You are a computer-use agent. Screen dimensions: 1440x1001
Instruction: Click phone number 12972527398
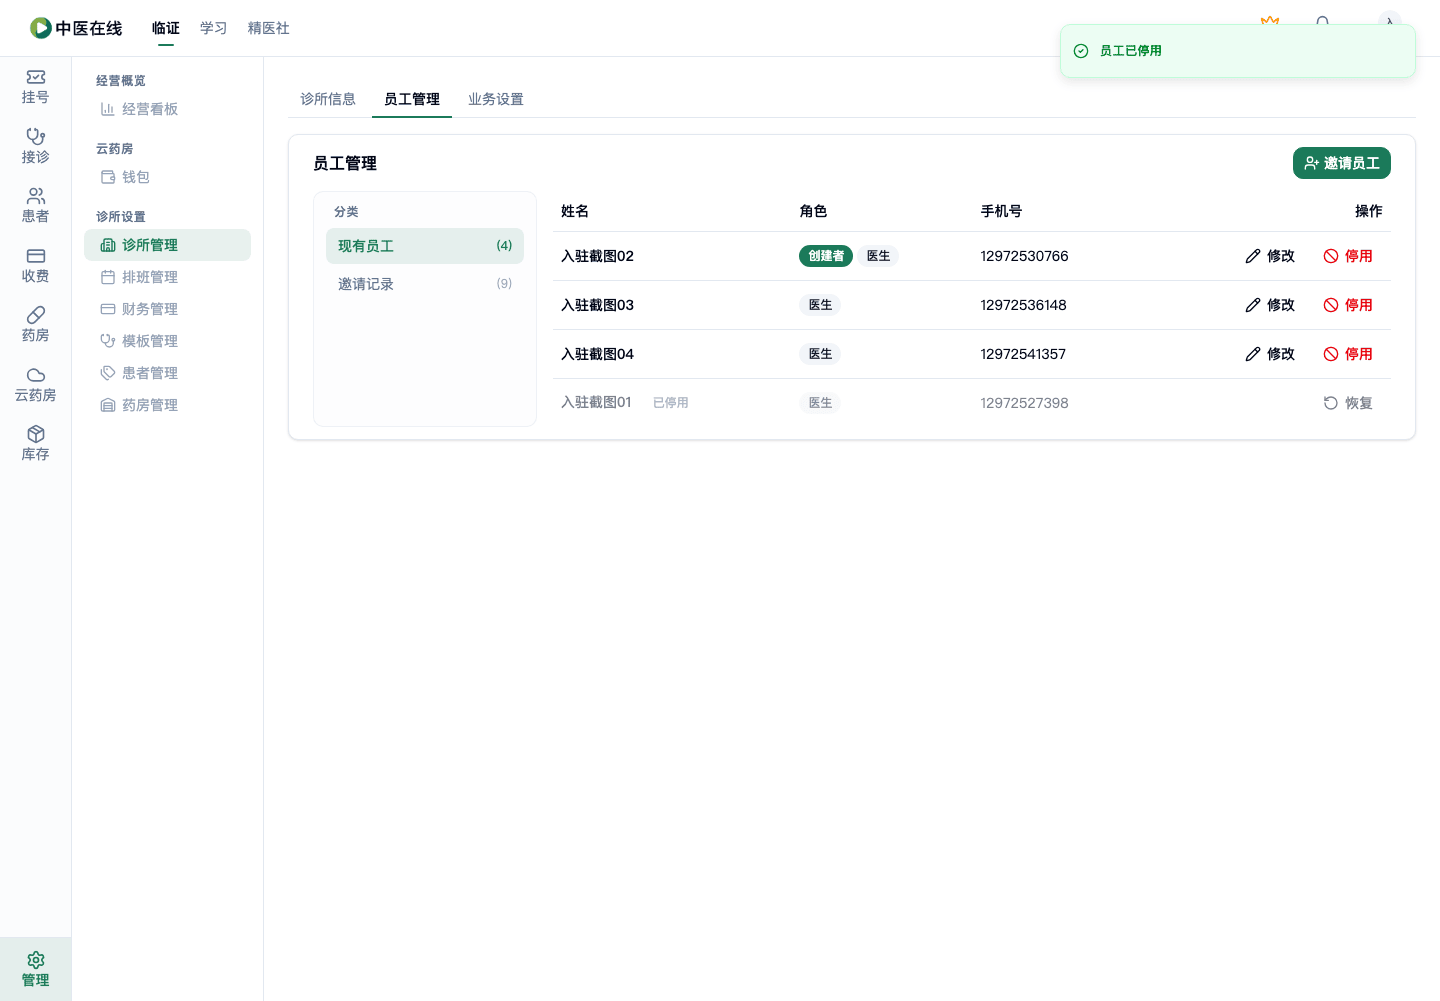point(1024,403)
